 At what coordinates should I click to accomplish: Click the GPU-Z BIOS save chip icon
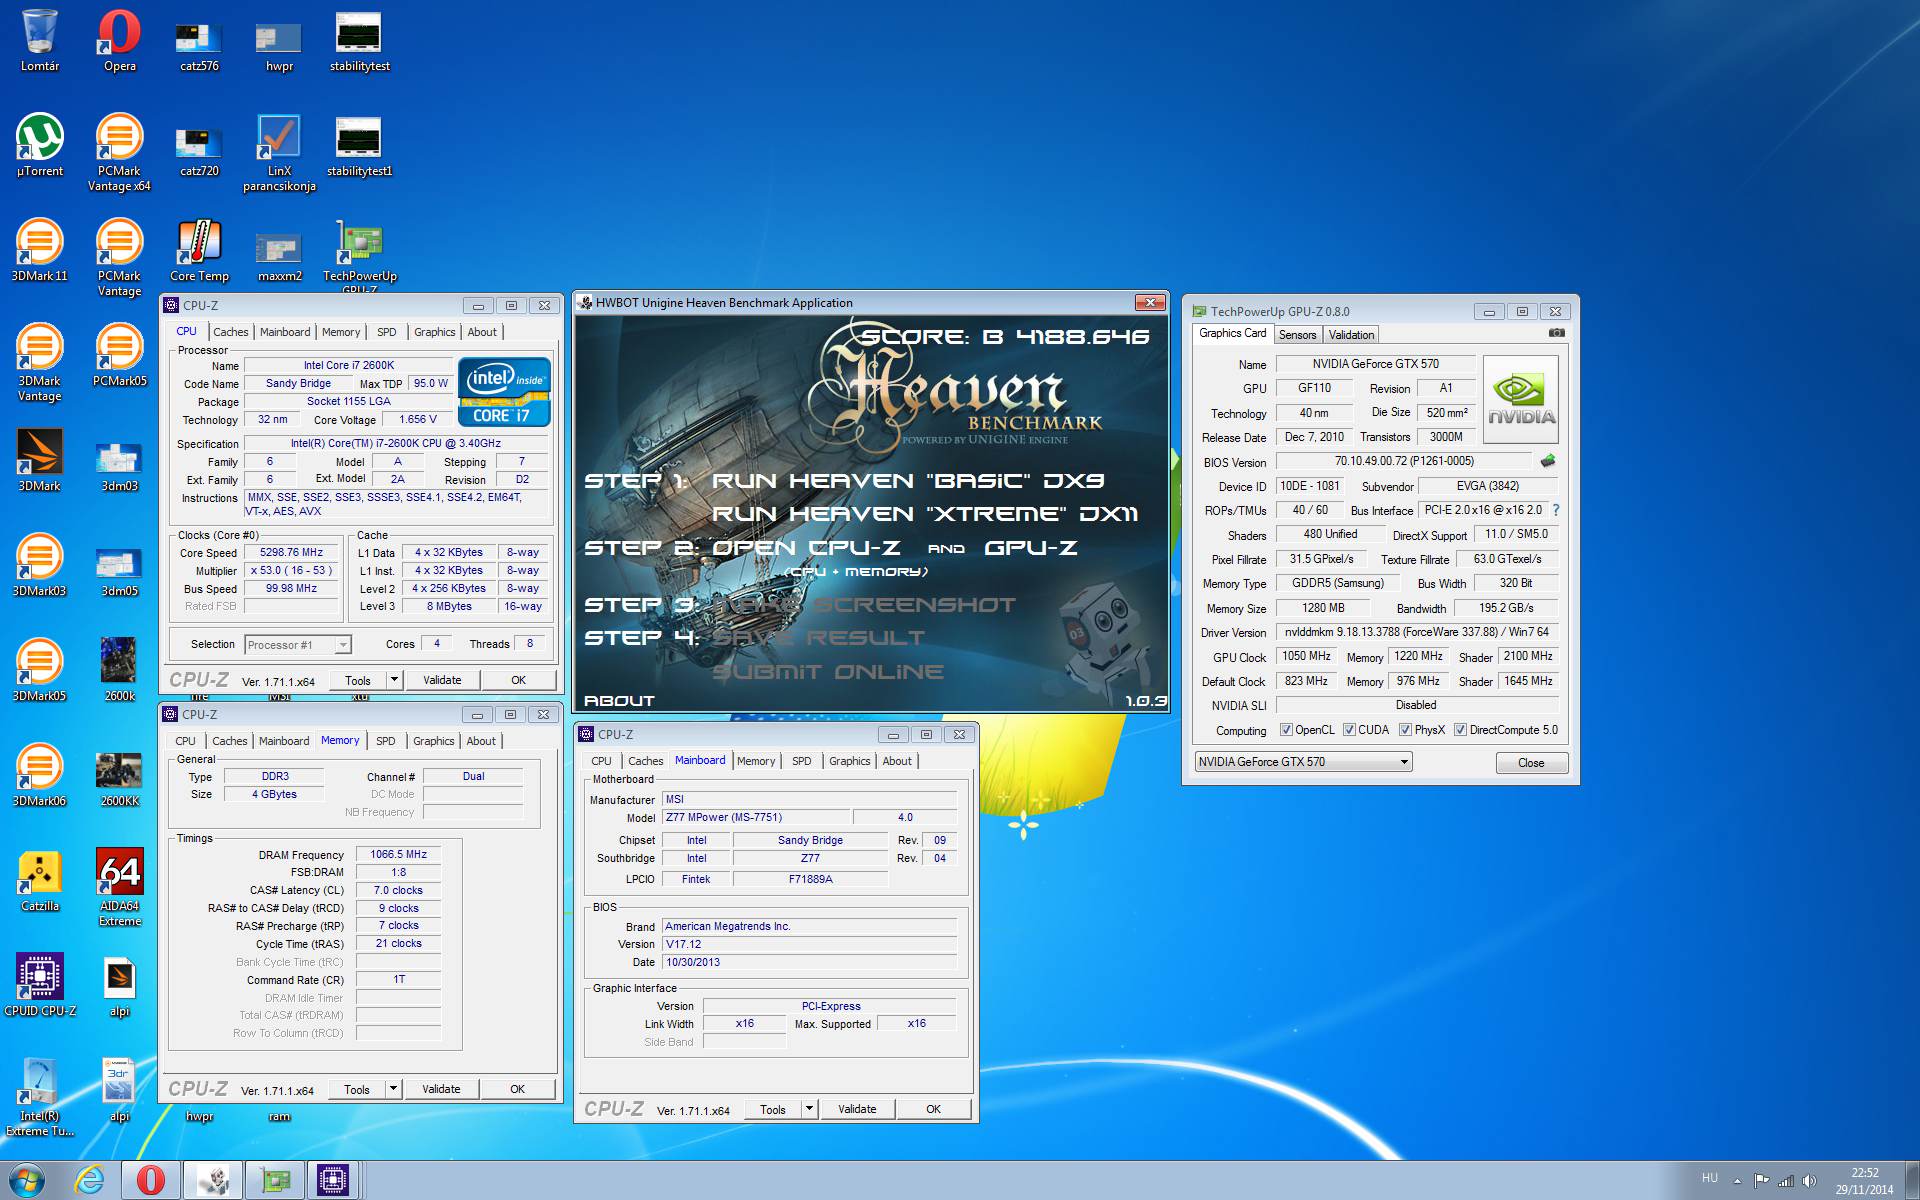coord(1548,461)
